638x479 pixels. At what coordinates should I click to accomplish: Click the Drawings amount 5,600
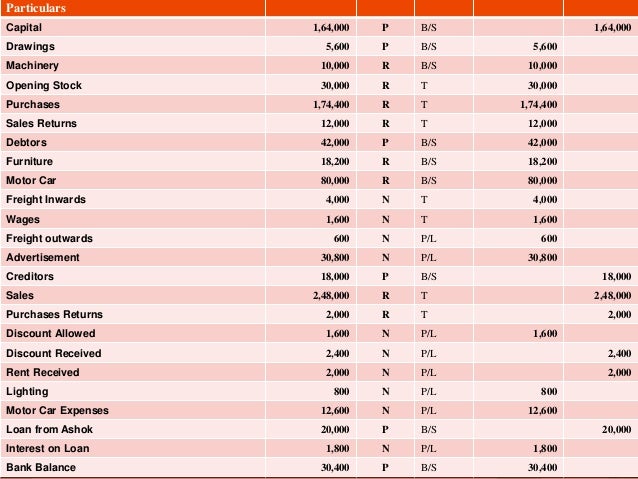tap(337, 46)
